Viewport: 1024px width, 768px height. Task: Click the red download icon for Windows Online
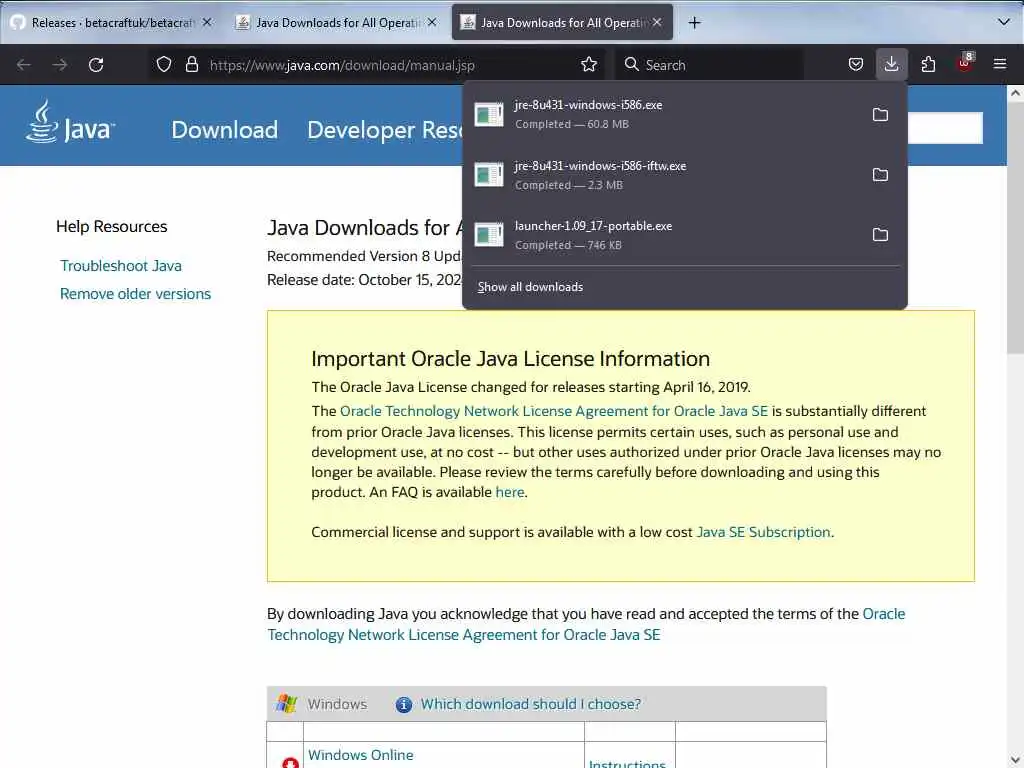pos(291,763)
